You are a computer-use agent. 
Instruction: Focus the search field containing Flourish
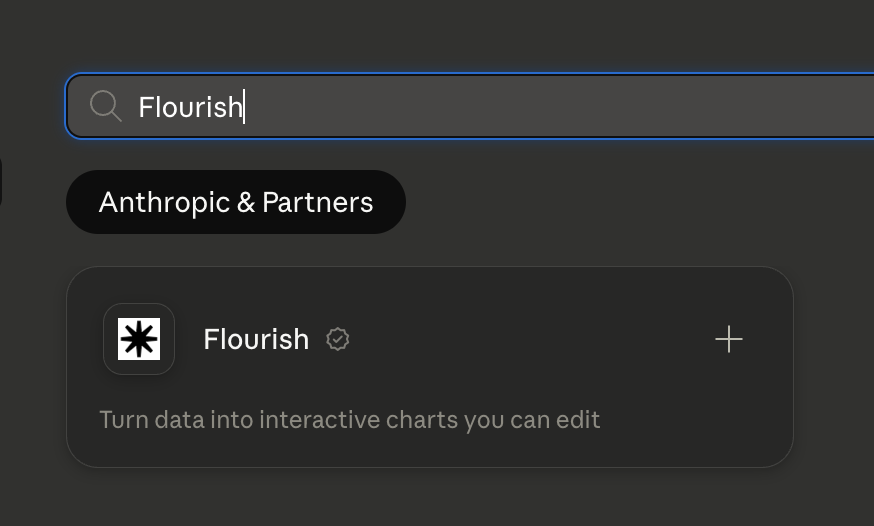click(469, 106)
